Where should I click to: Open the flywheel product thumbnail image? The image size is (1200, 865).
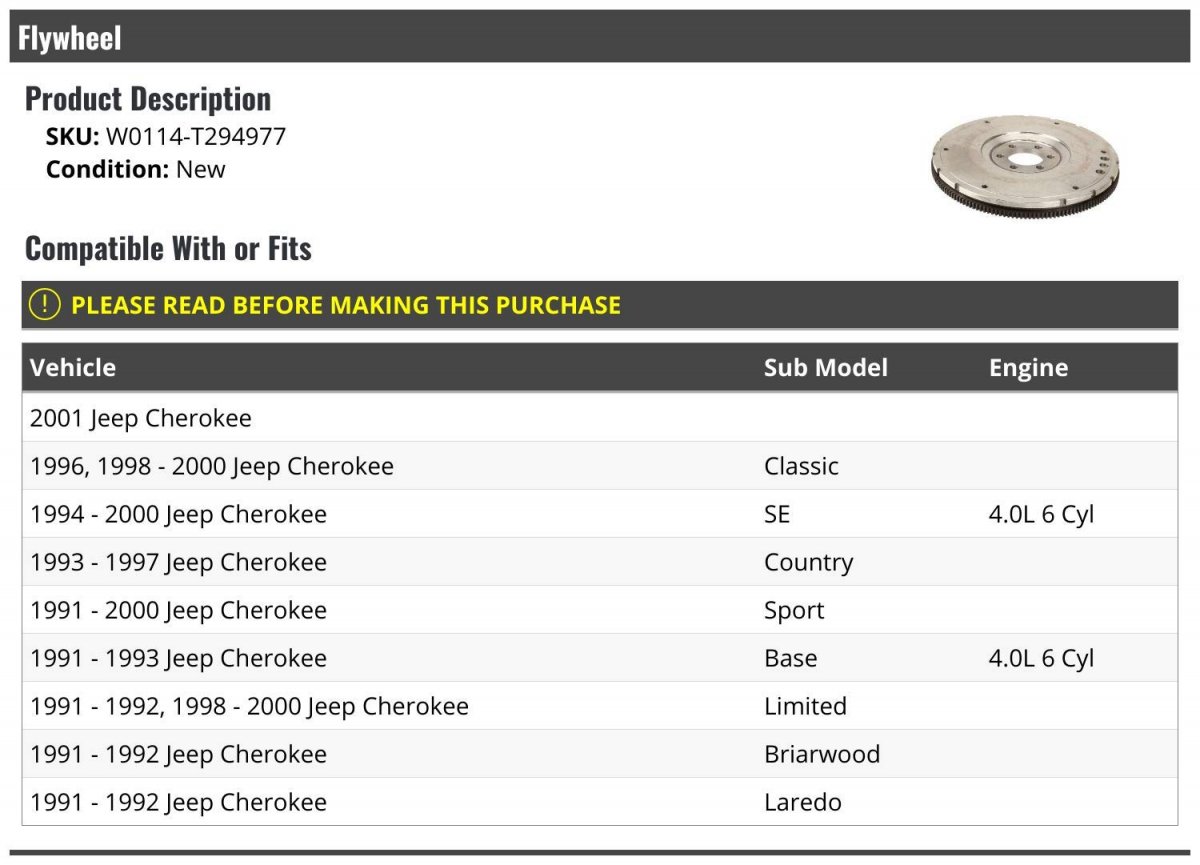pyautogui.click(x=1025, y=153)
